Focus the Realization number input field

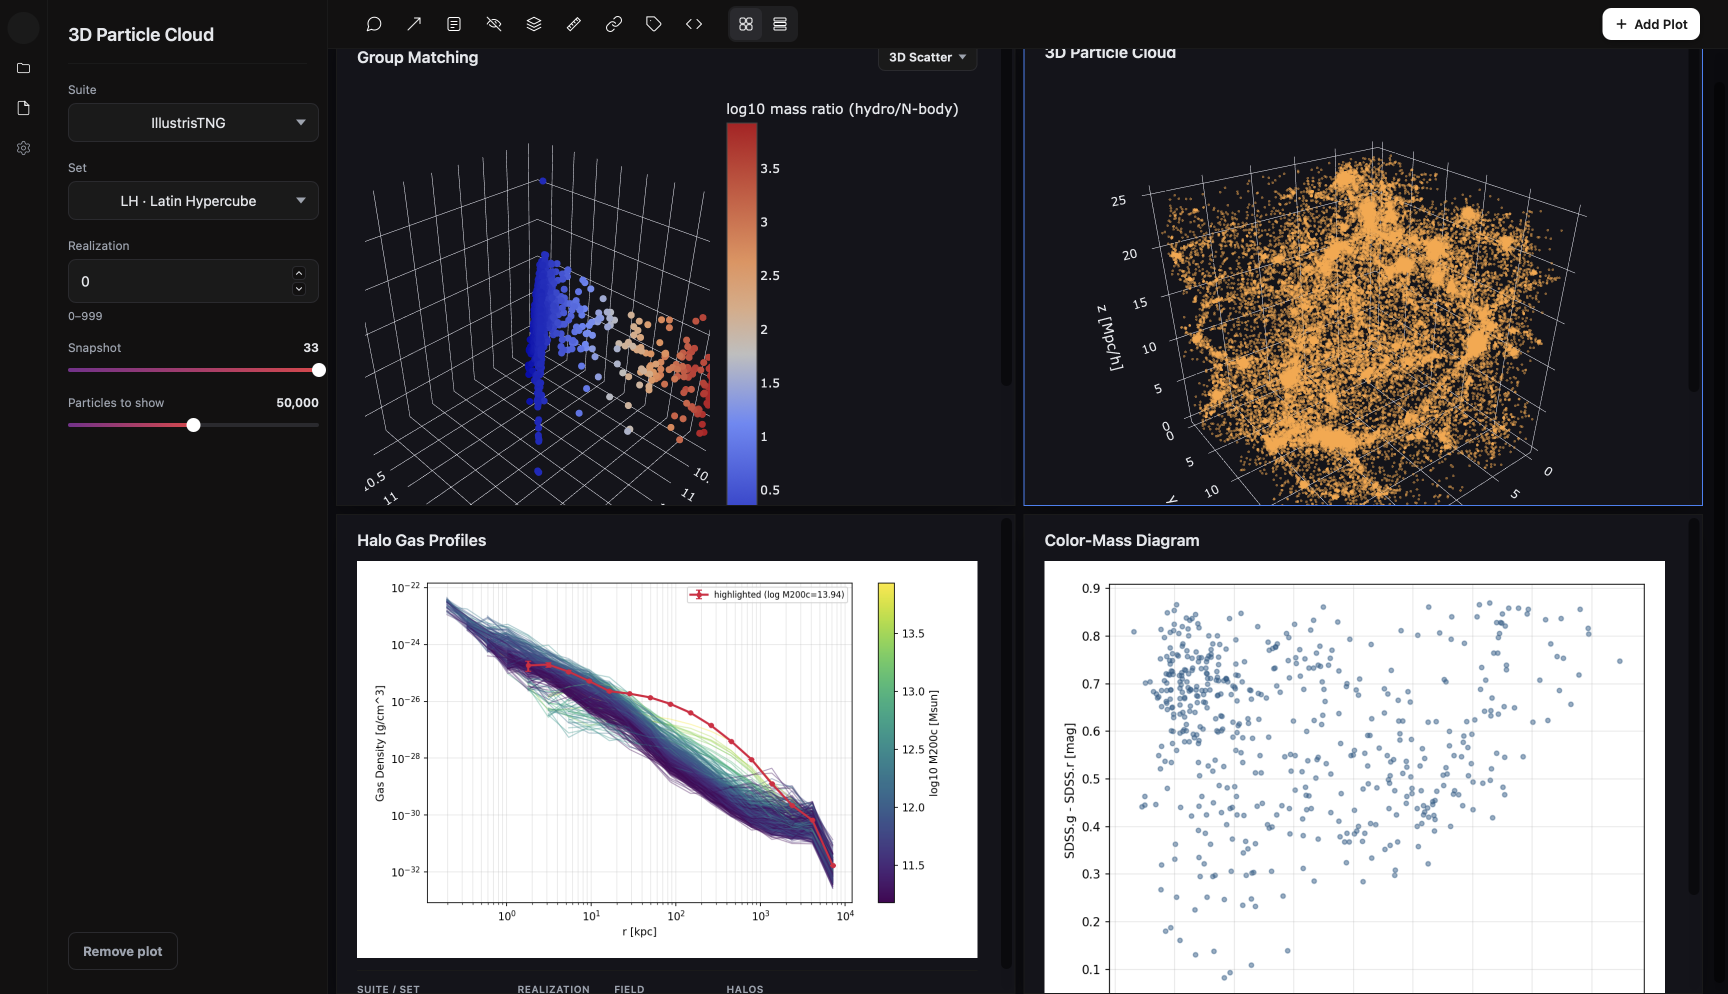tap(193, 281)
